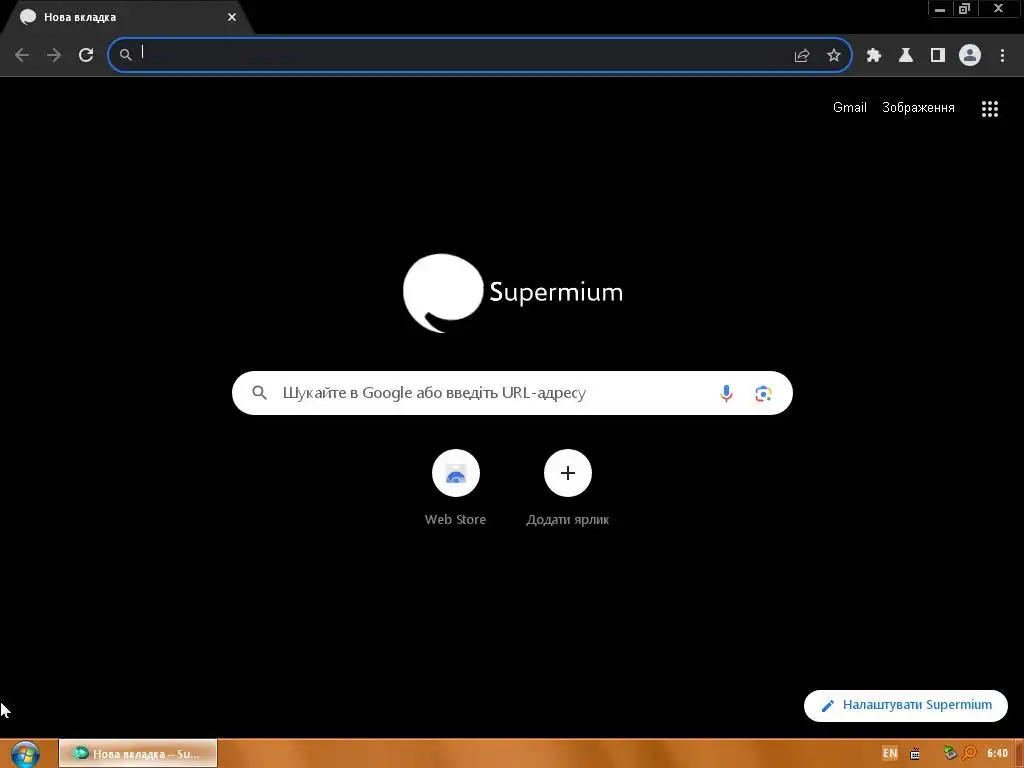1024x768 pixels.
Task: Click the 6:40 clock in tray
Action: (x=997, y=754)
